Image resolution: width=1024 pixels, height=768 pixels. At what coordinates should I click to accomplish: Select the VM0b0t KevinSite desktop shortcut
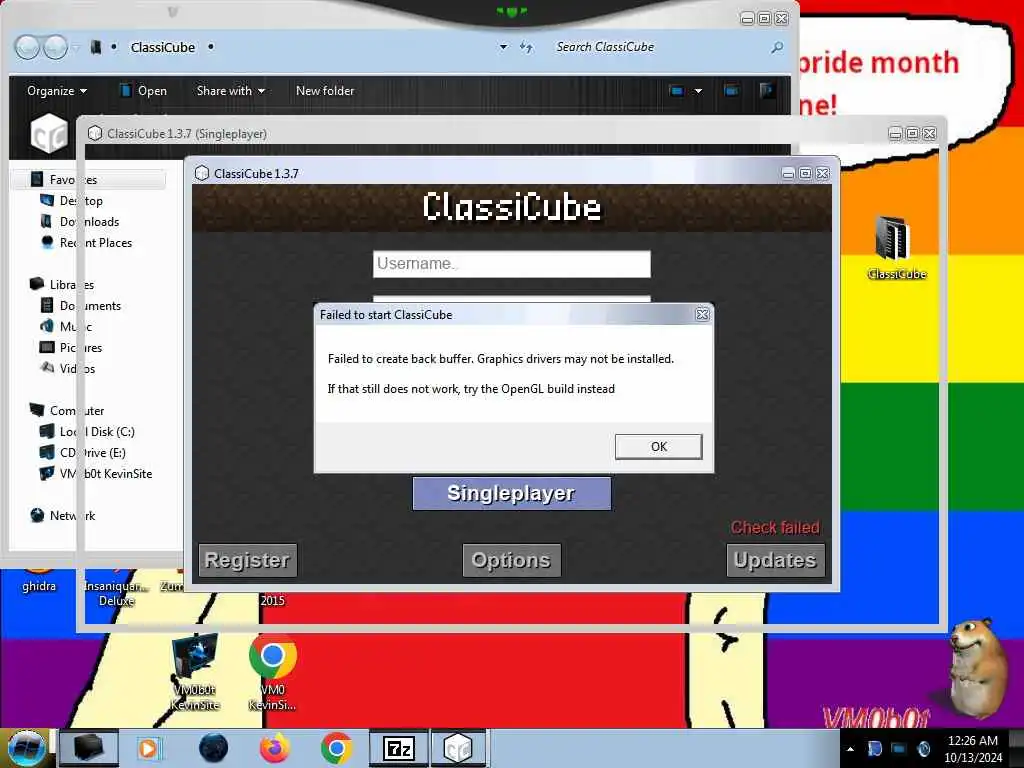(195, 673)
